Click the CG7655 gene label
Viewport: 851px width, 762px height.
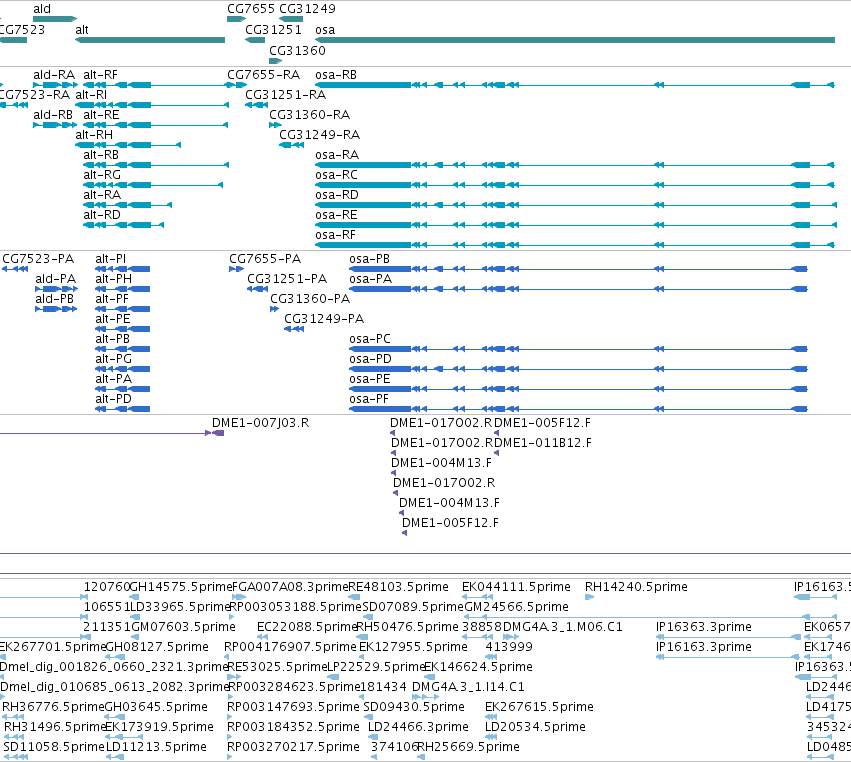coord(251,9)
